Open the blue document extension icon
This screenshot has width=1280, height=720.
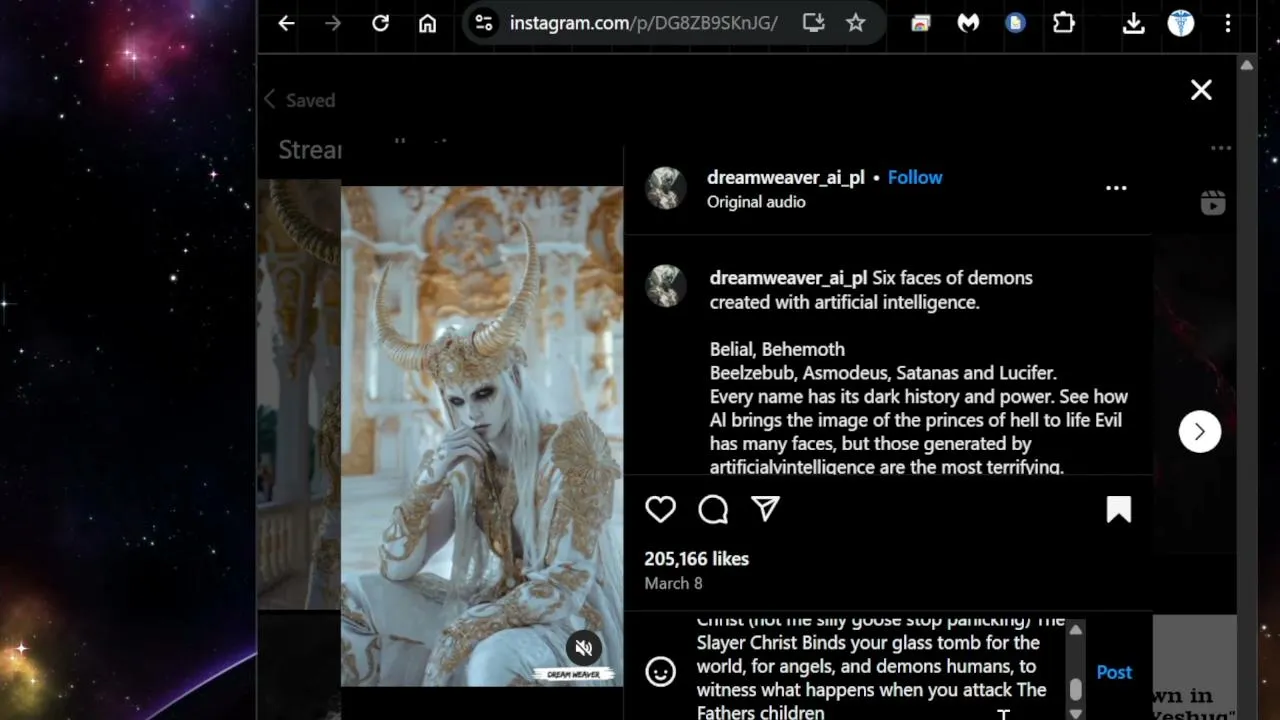1016,23
